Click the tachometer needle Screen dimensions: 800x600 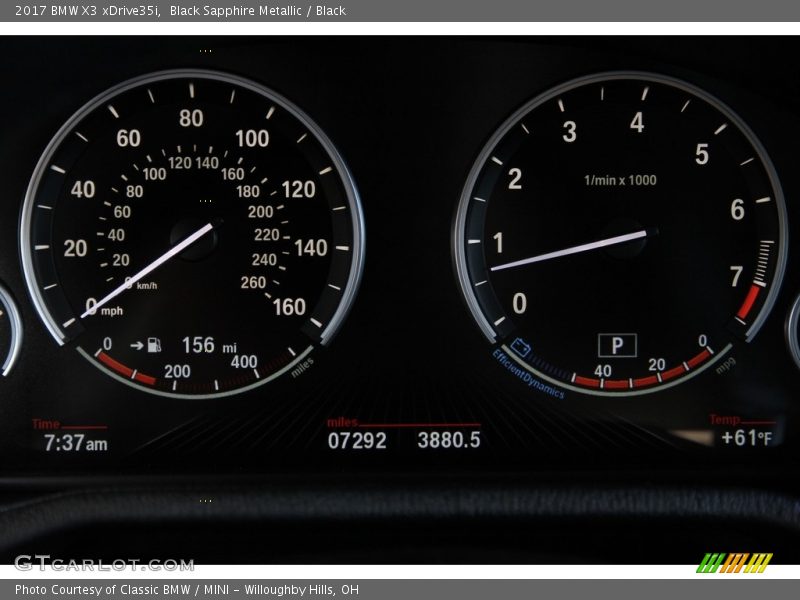coord(570,250)
